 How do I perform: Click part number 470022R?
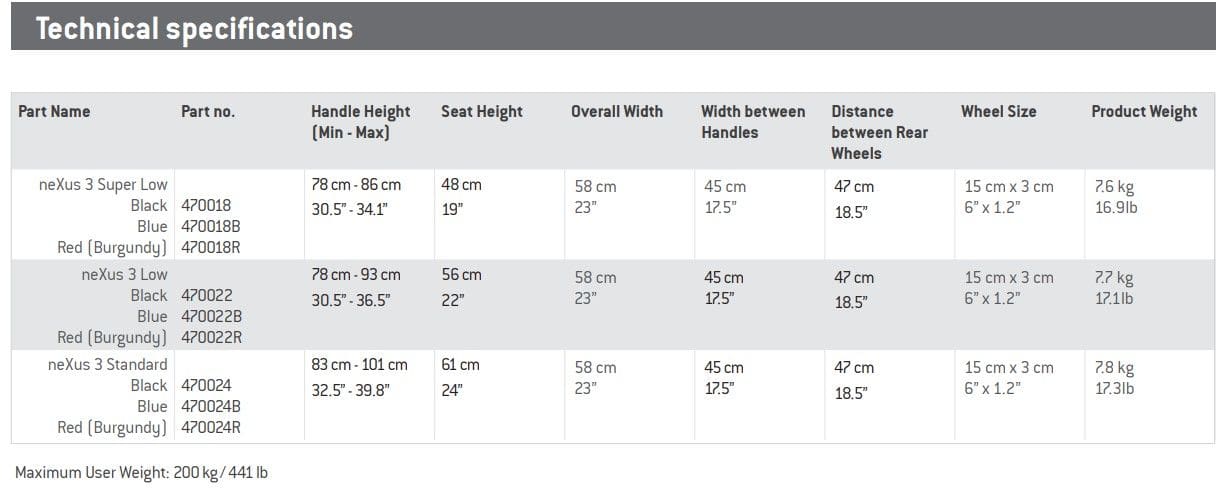tap(212, 338)
